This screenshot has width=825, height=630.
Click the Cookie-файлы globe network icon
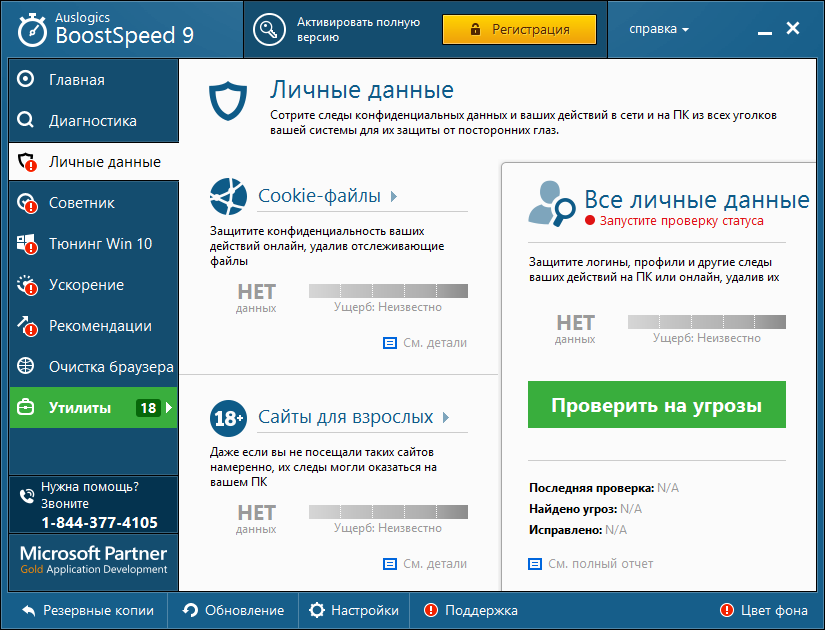click(x=228, y=196)
